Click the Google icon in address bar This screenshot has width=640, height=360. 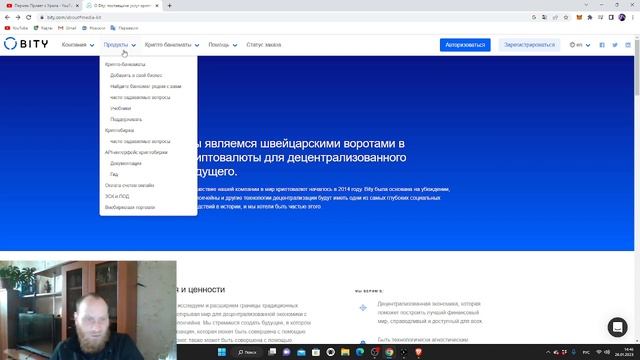(534, 18)
